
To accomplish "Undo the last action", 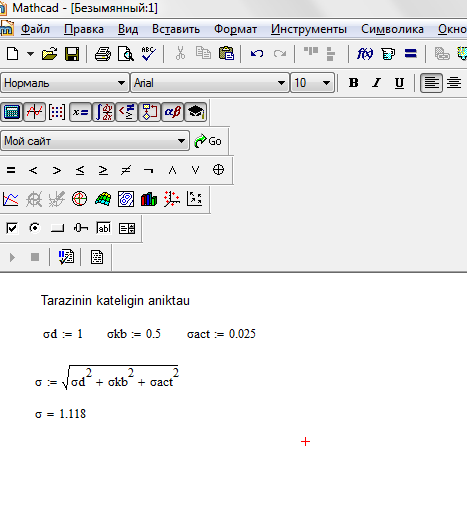I will click(257, 54).
